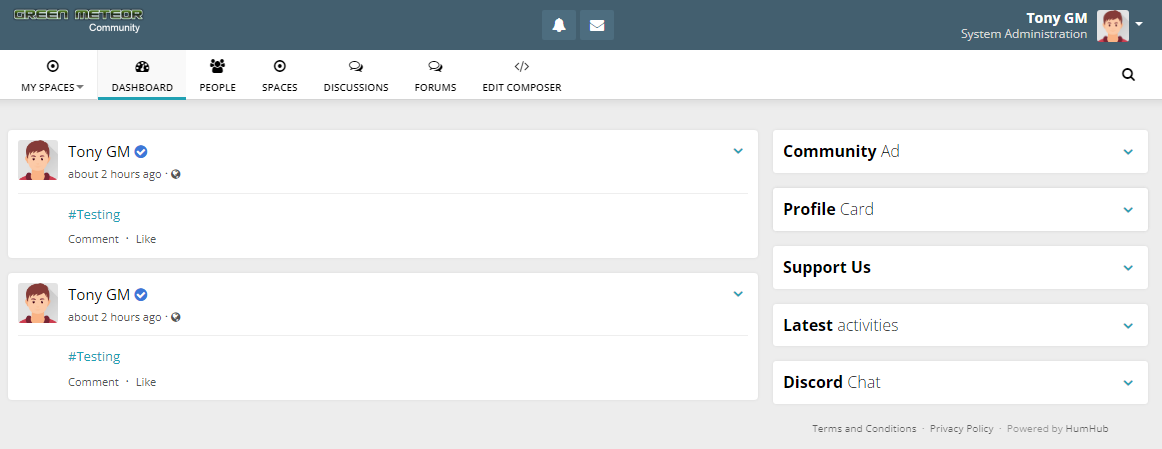This screenshot has height=449, width=1162.
Task: Click Comment on the second post
Action: coord(93,382)
